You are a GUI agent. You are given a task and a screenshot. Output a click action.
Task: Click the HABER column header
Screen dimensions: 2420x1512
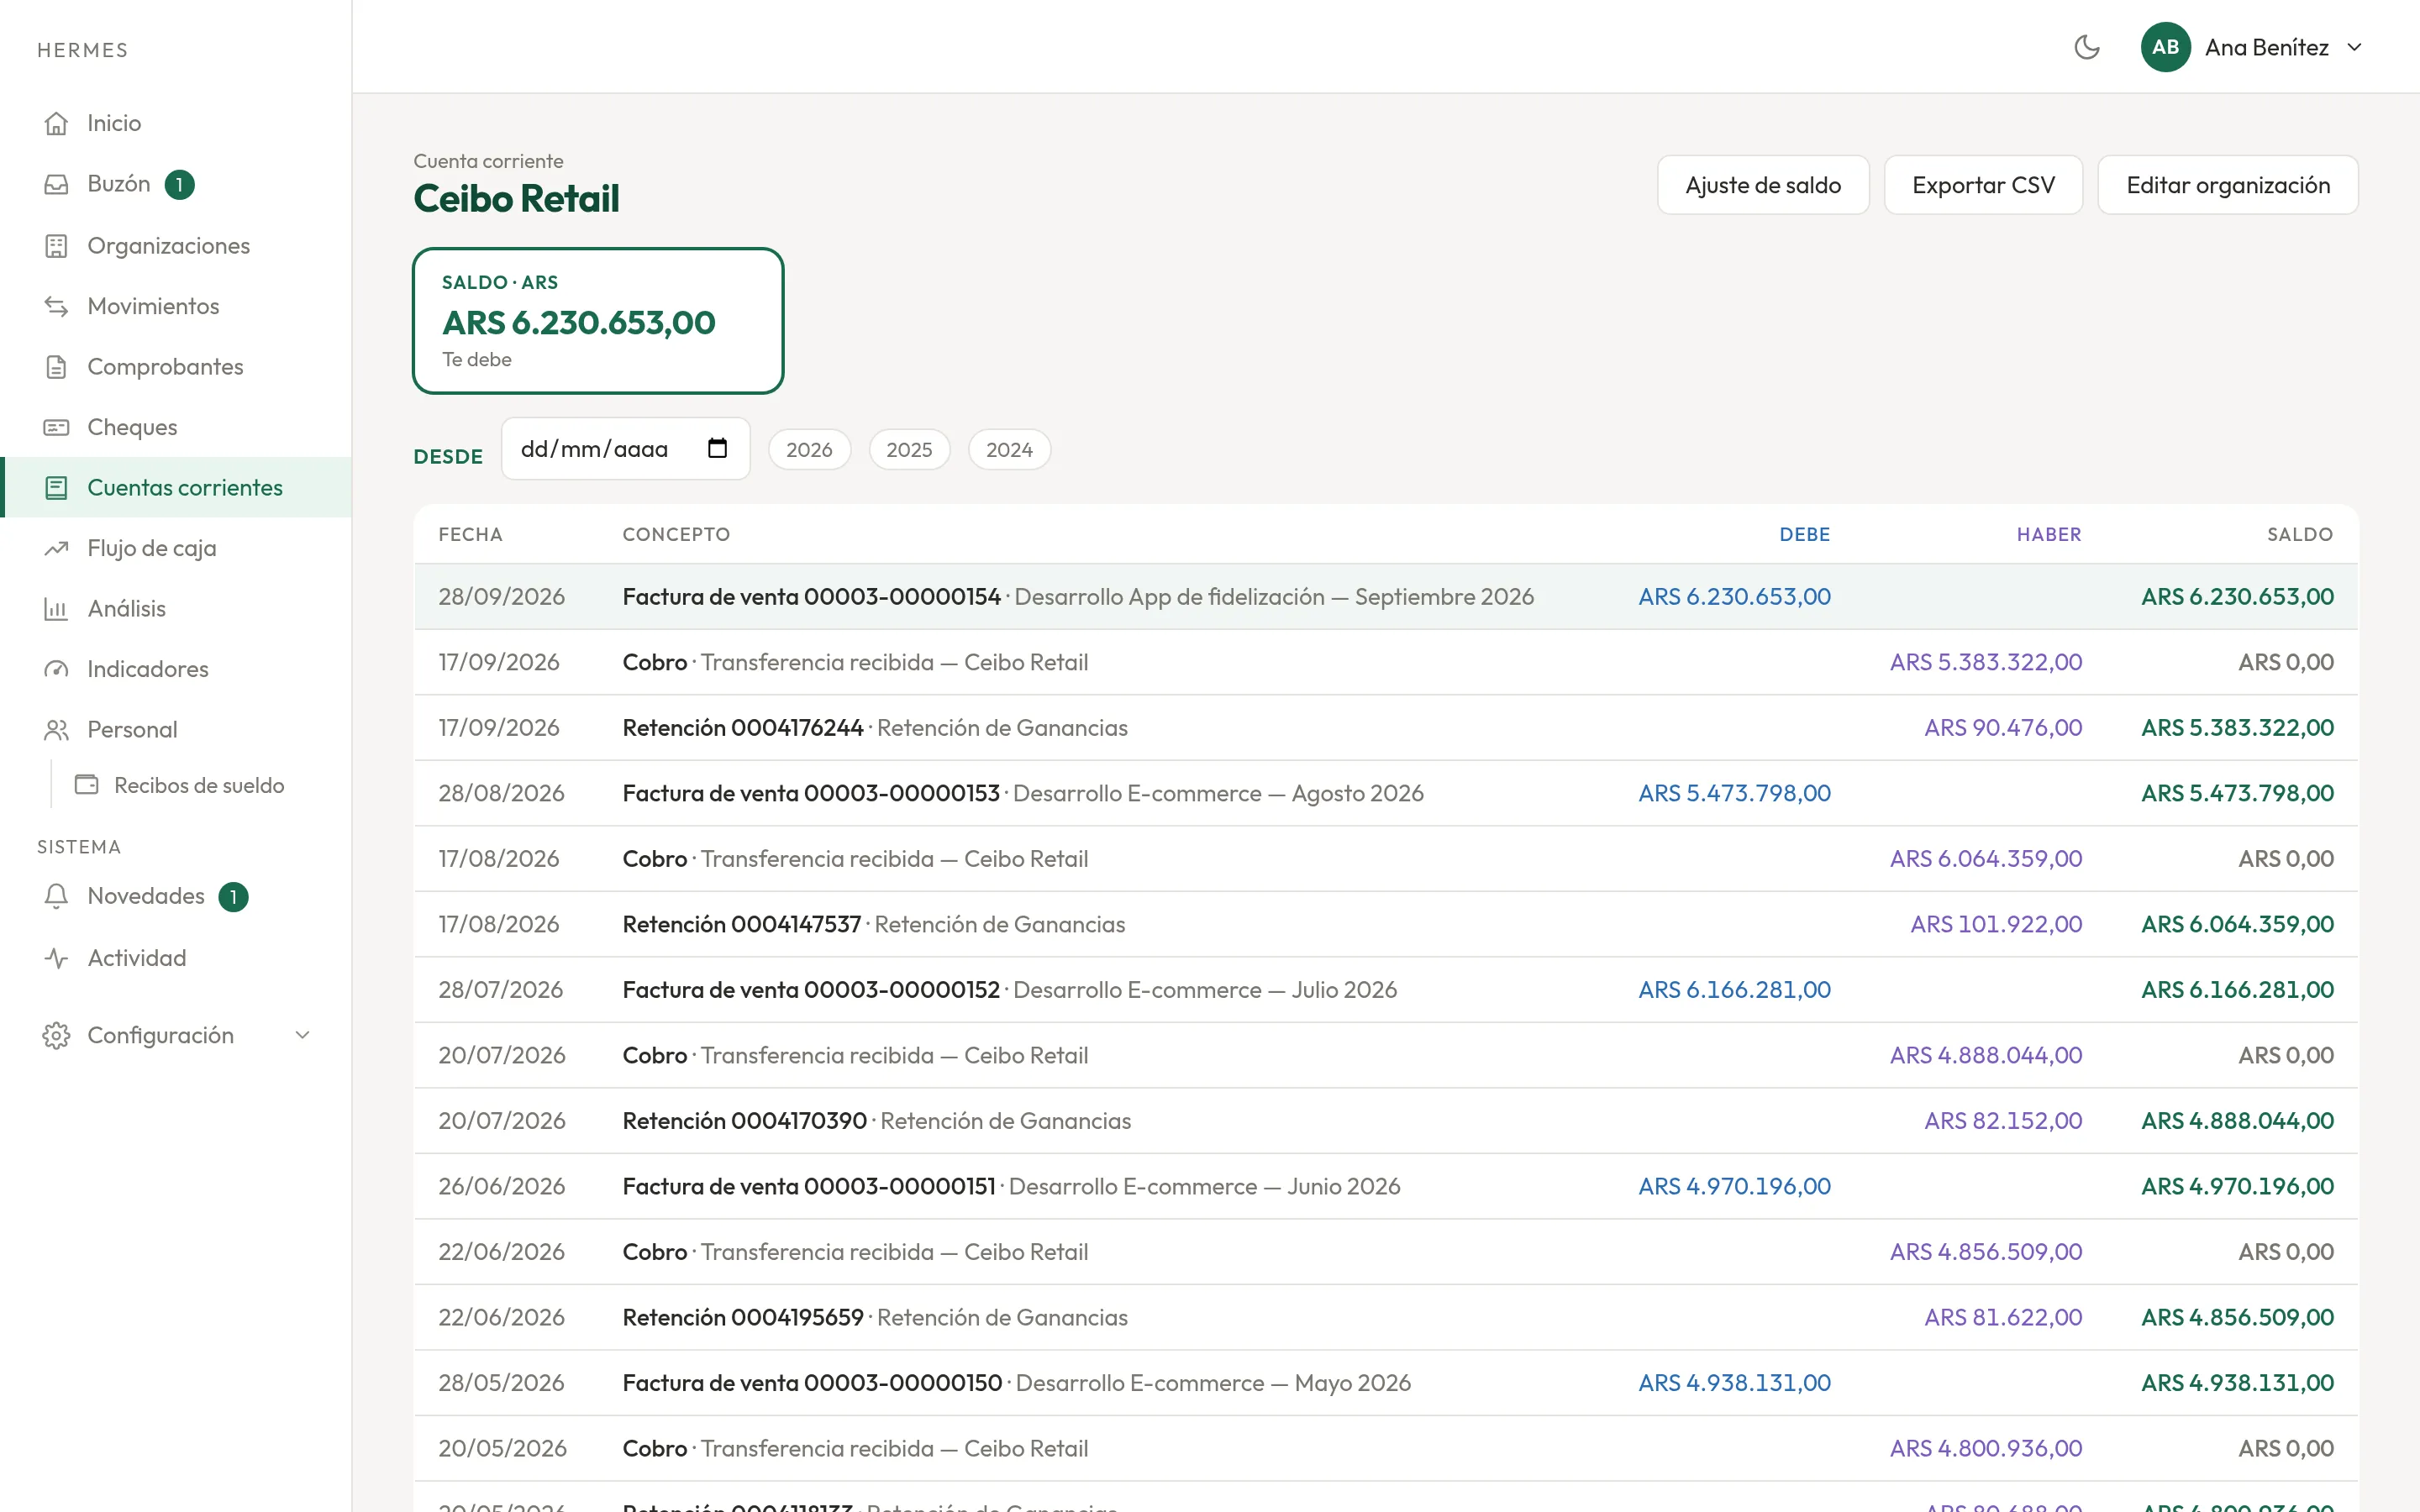2049,535
